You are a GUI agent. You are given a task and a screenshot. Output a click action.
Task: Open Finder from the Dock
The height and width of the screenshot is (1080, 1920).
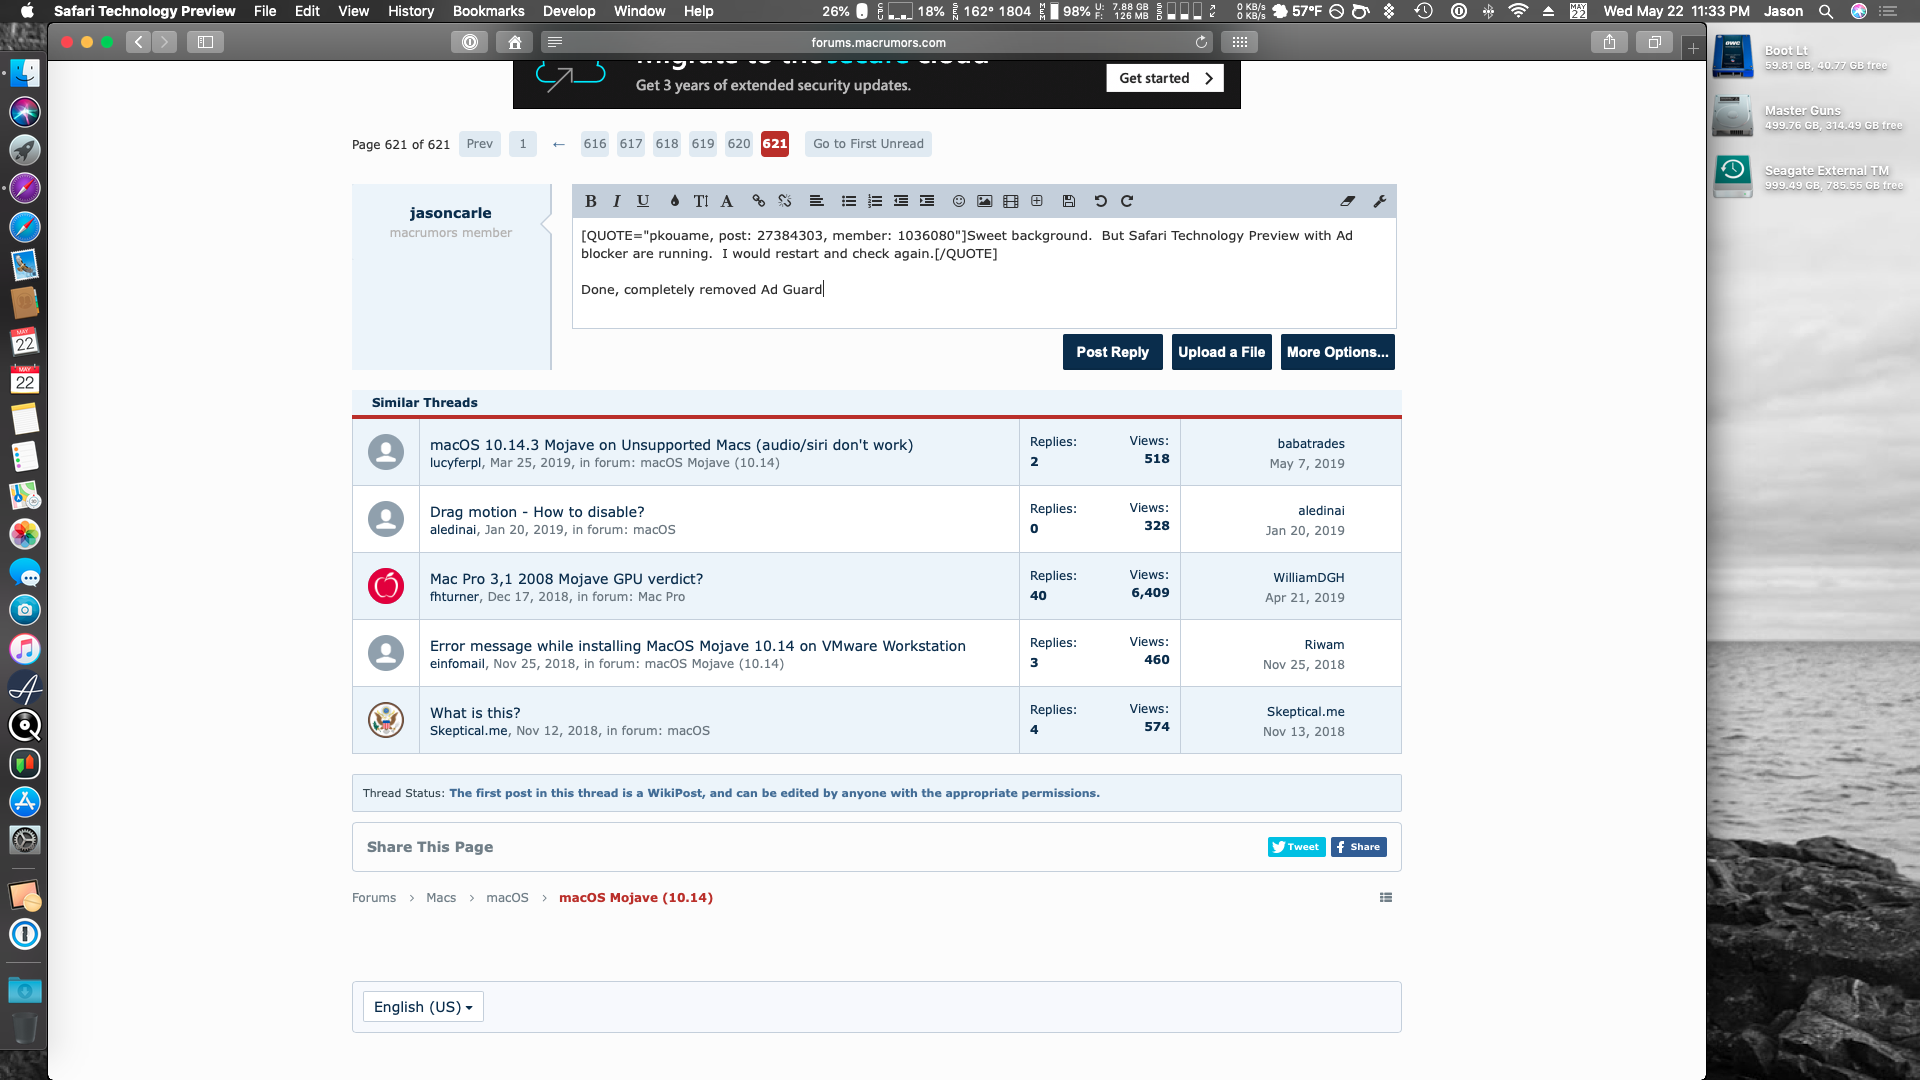pos(25,73)
